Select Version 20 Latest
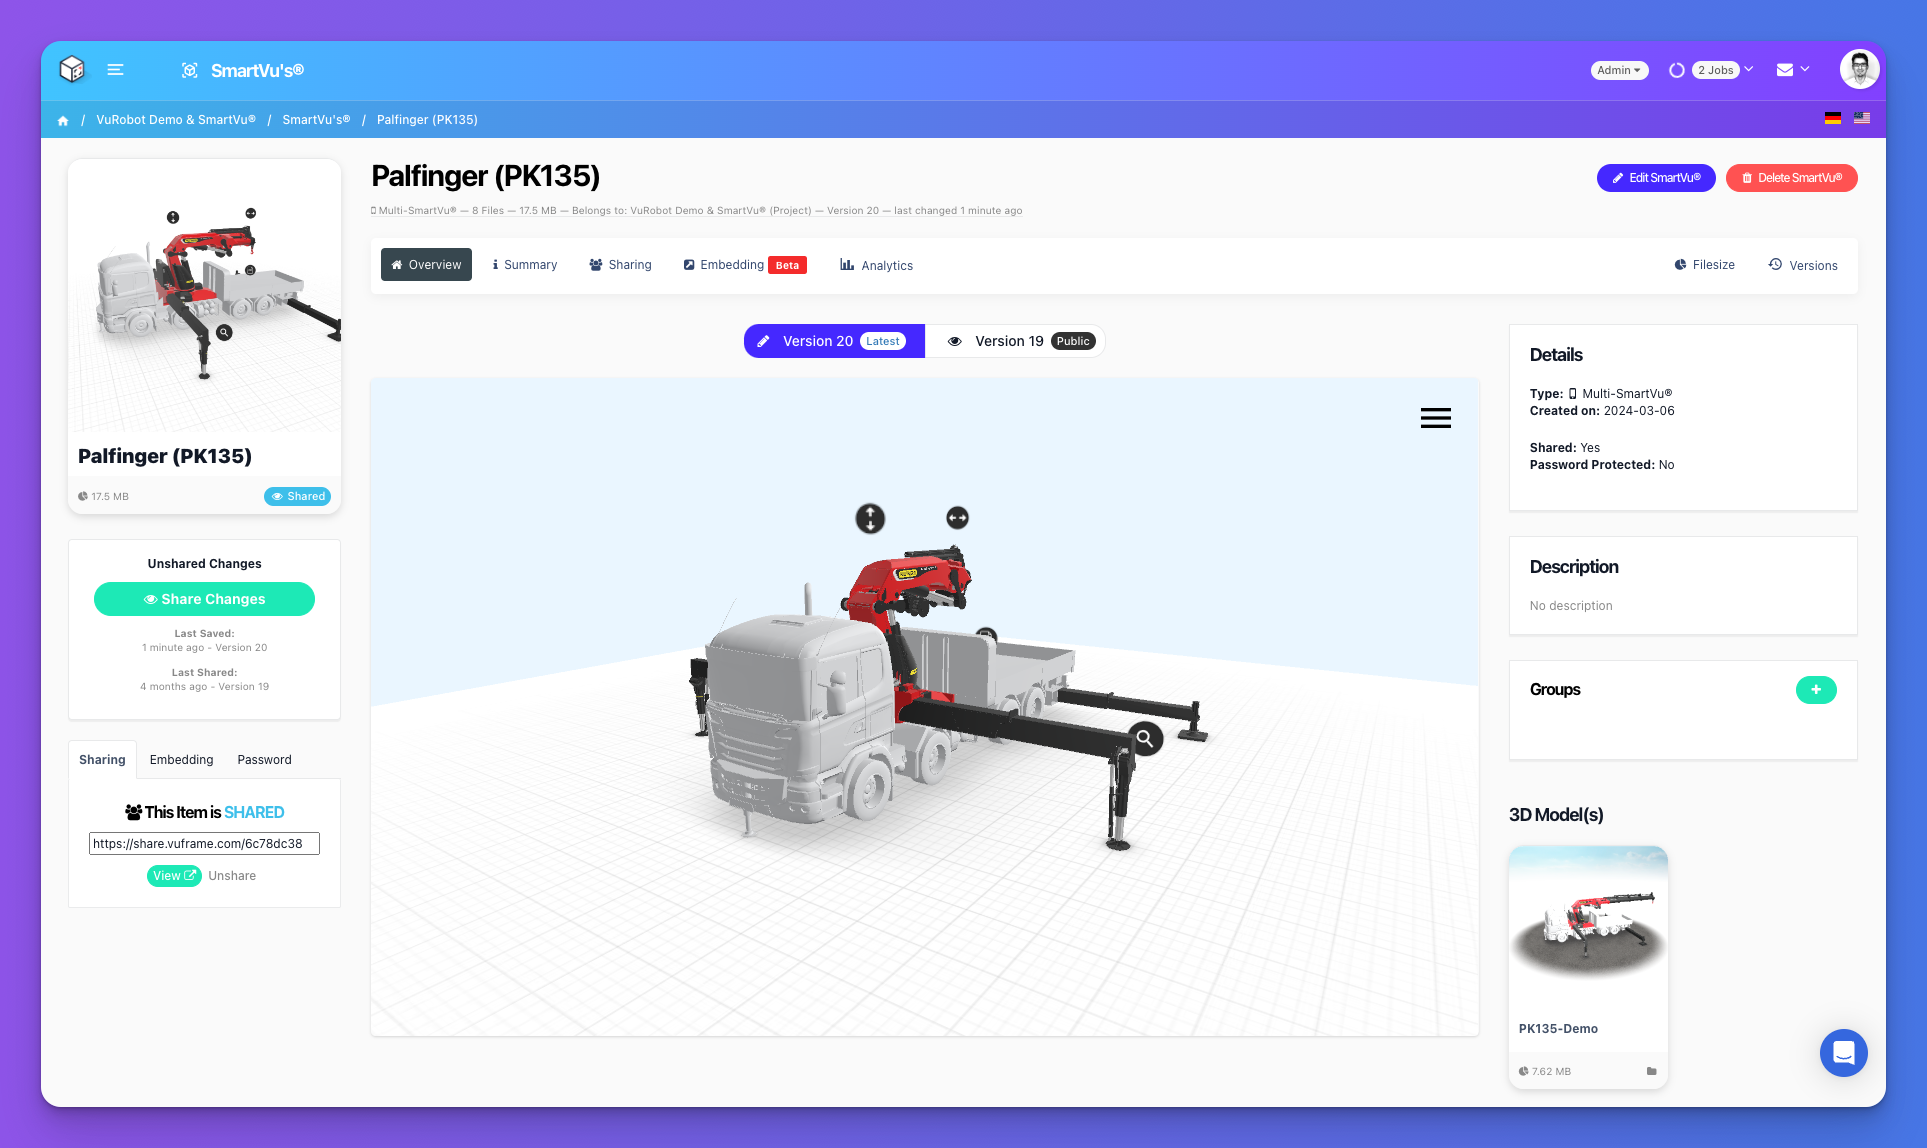 (834, 341)
